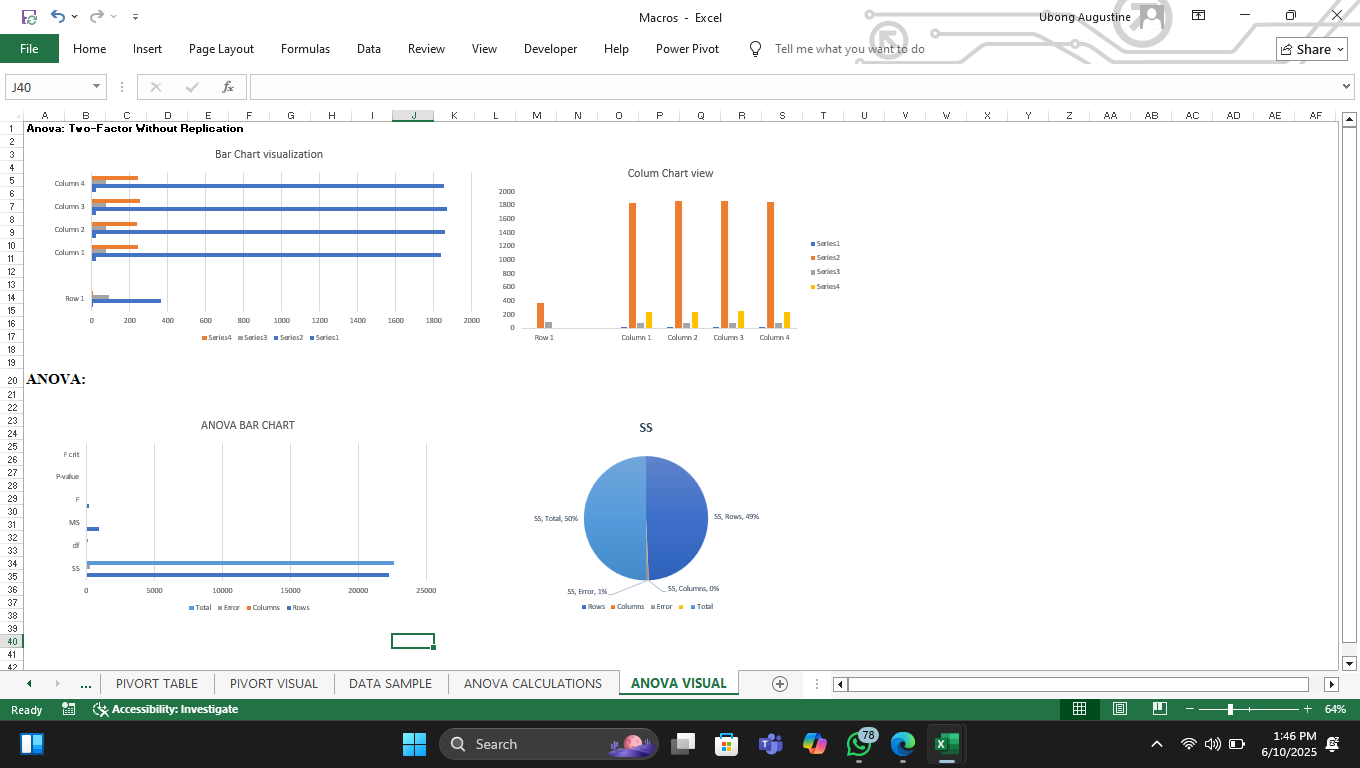Click the Series2 legend entry in column chart
This screenshot has width=1360, height=768.
pyautogui.click(x=825, y=258)
